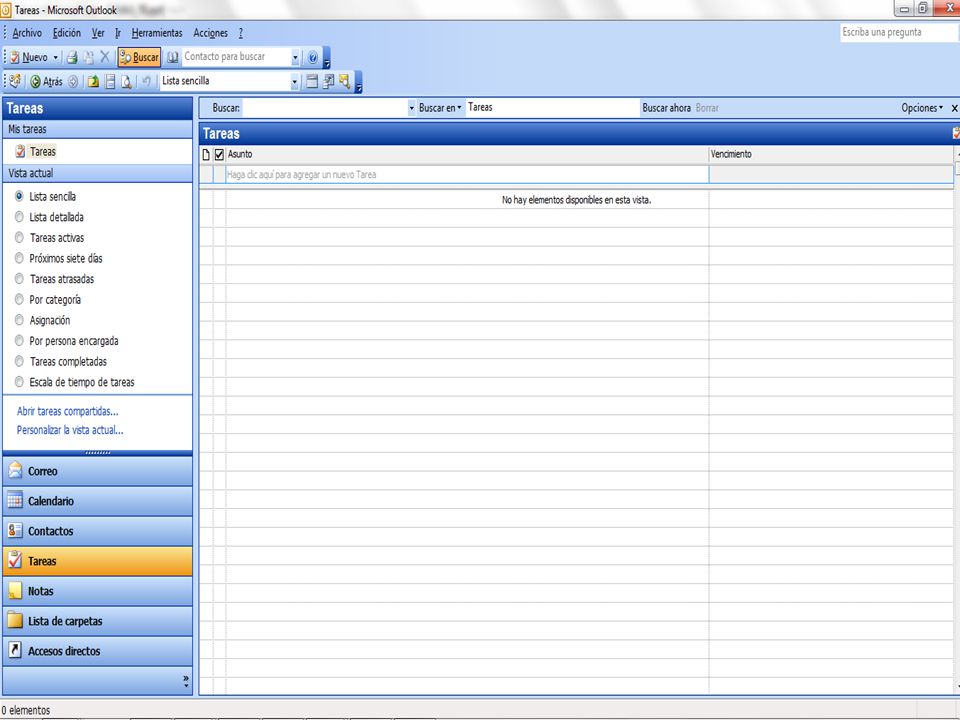
Task: Click Buscar ahora button
Action: pyautogui.click(x=666, y=108)
